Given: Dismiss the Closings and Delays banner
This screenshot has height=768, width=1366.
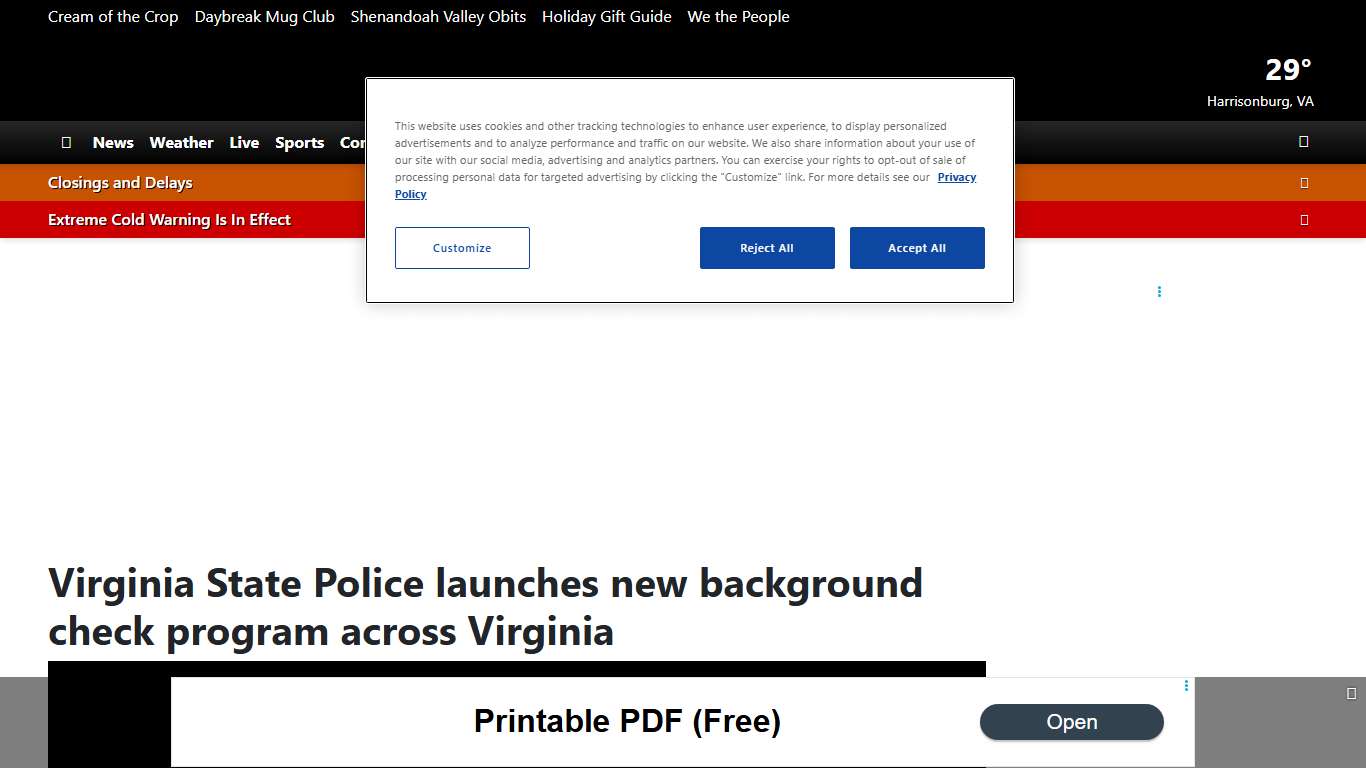Looking at the screenshot, I should click(x=1304, y=182).
